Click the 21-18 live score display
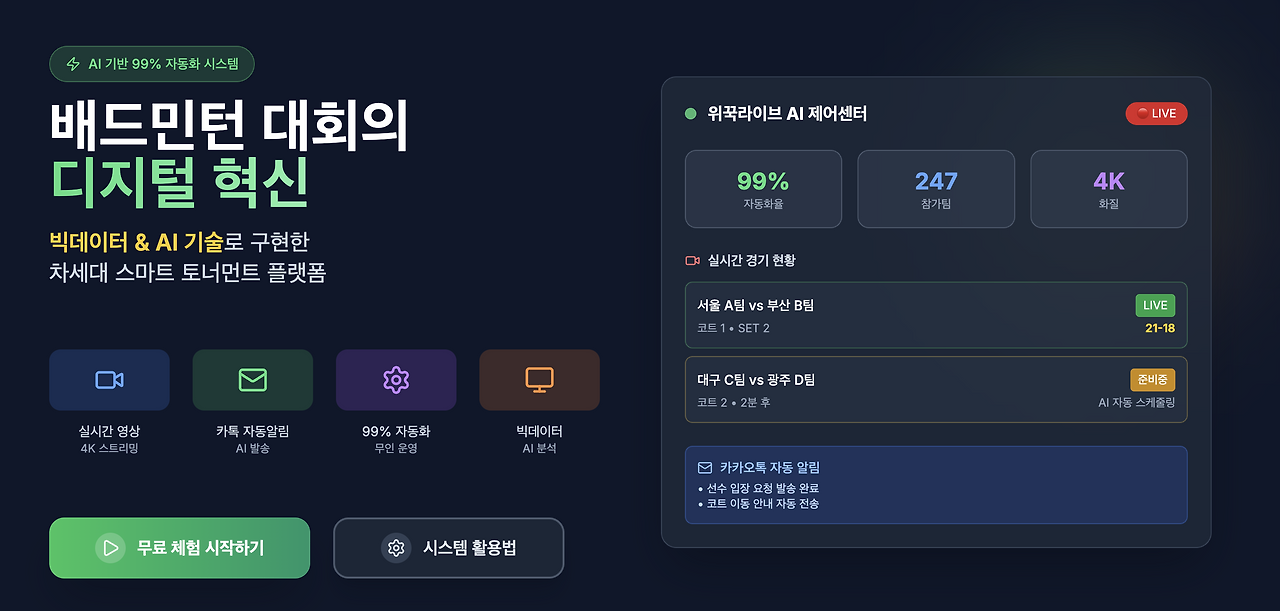The height and width of the screenshot is (611, 1280). pyautogui.click(x=1158, y=326)
